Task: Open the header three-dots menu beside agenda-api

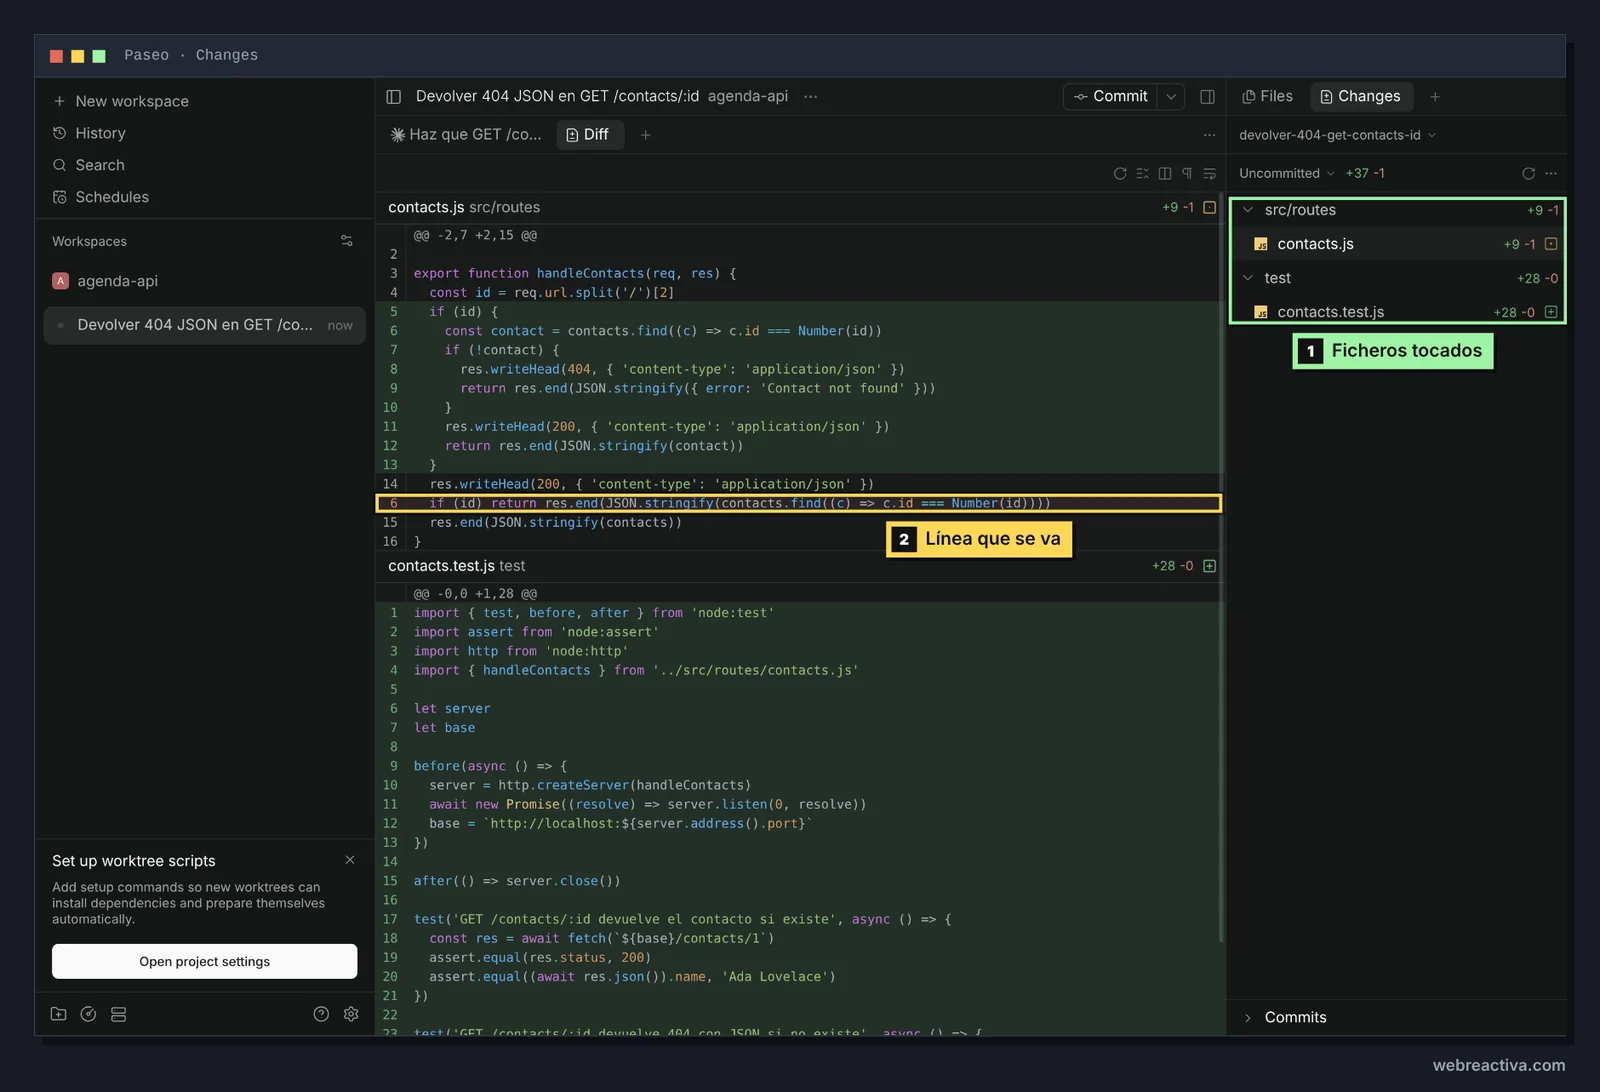Action: coord(811,97)
